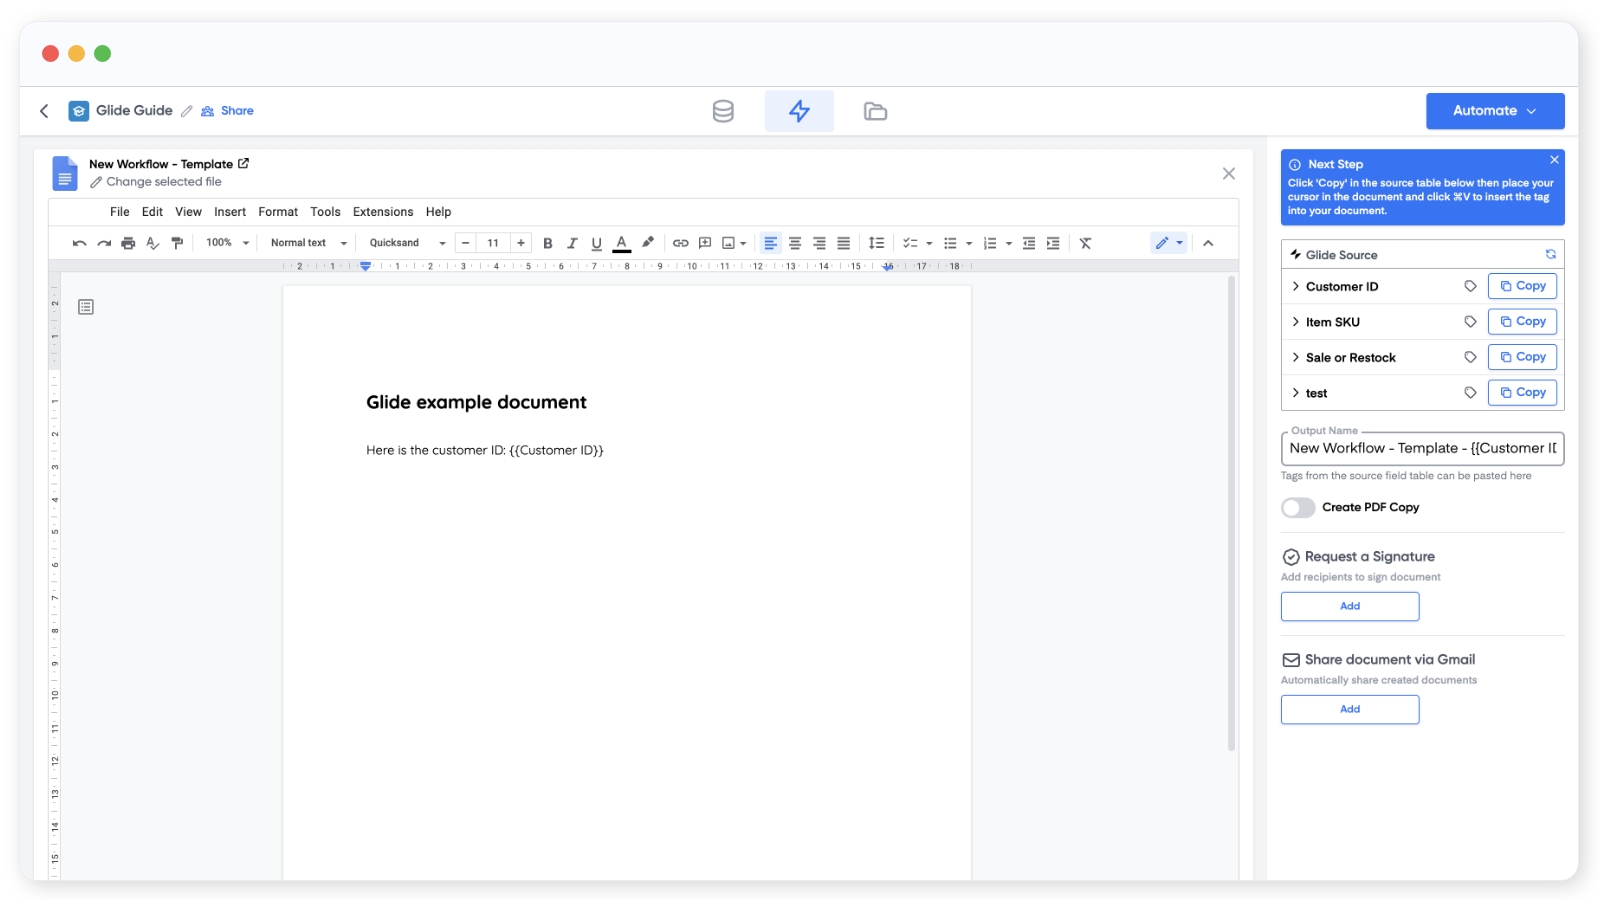This screenshot has height=900, width=1600.
Task: Click the clear formatting icon
Action: pos(1085,243)
